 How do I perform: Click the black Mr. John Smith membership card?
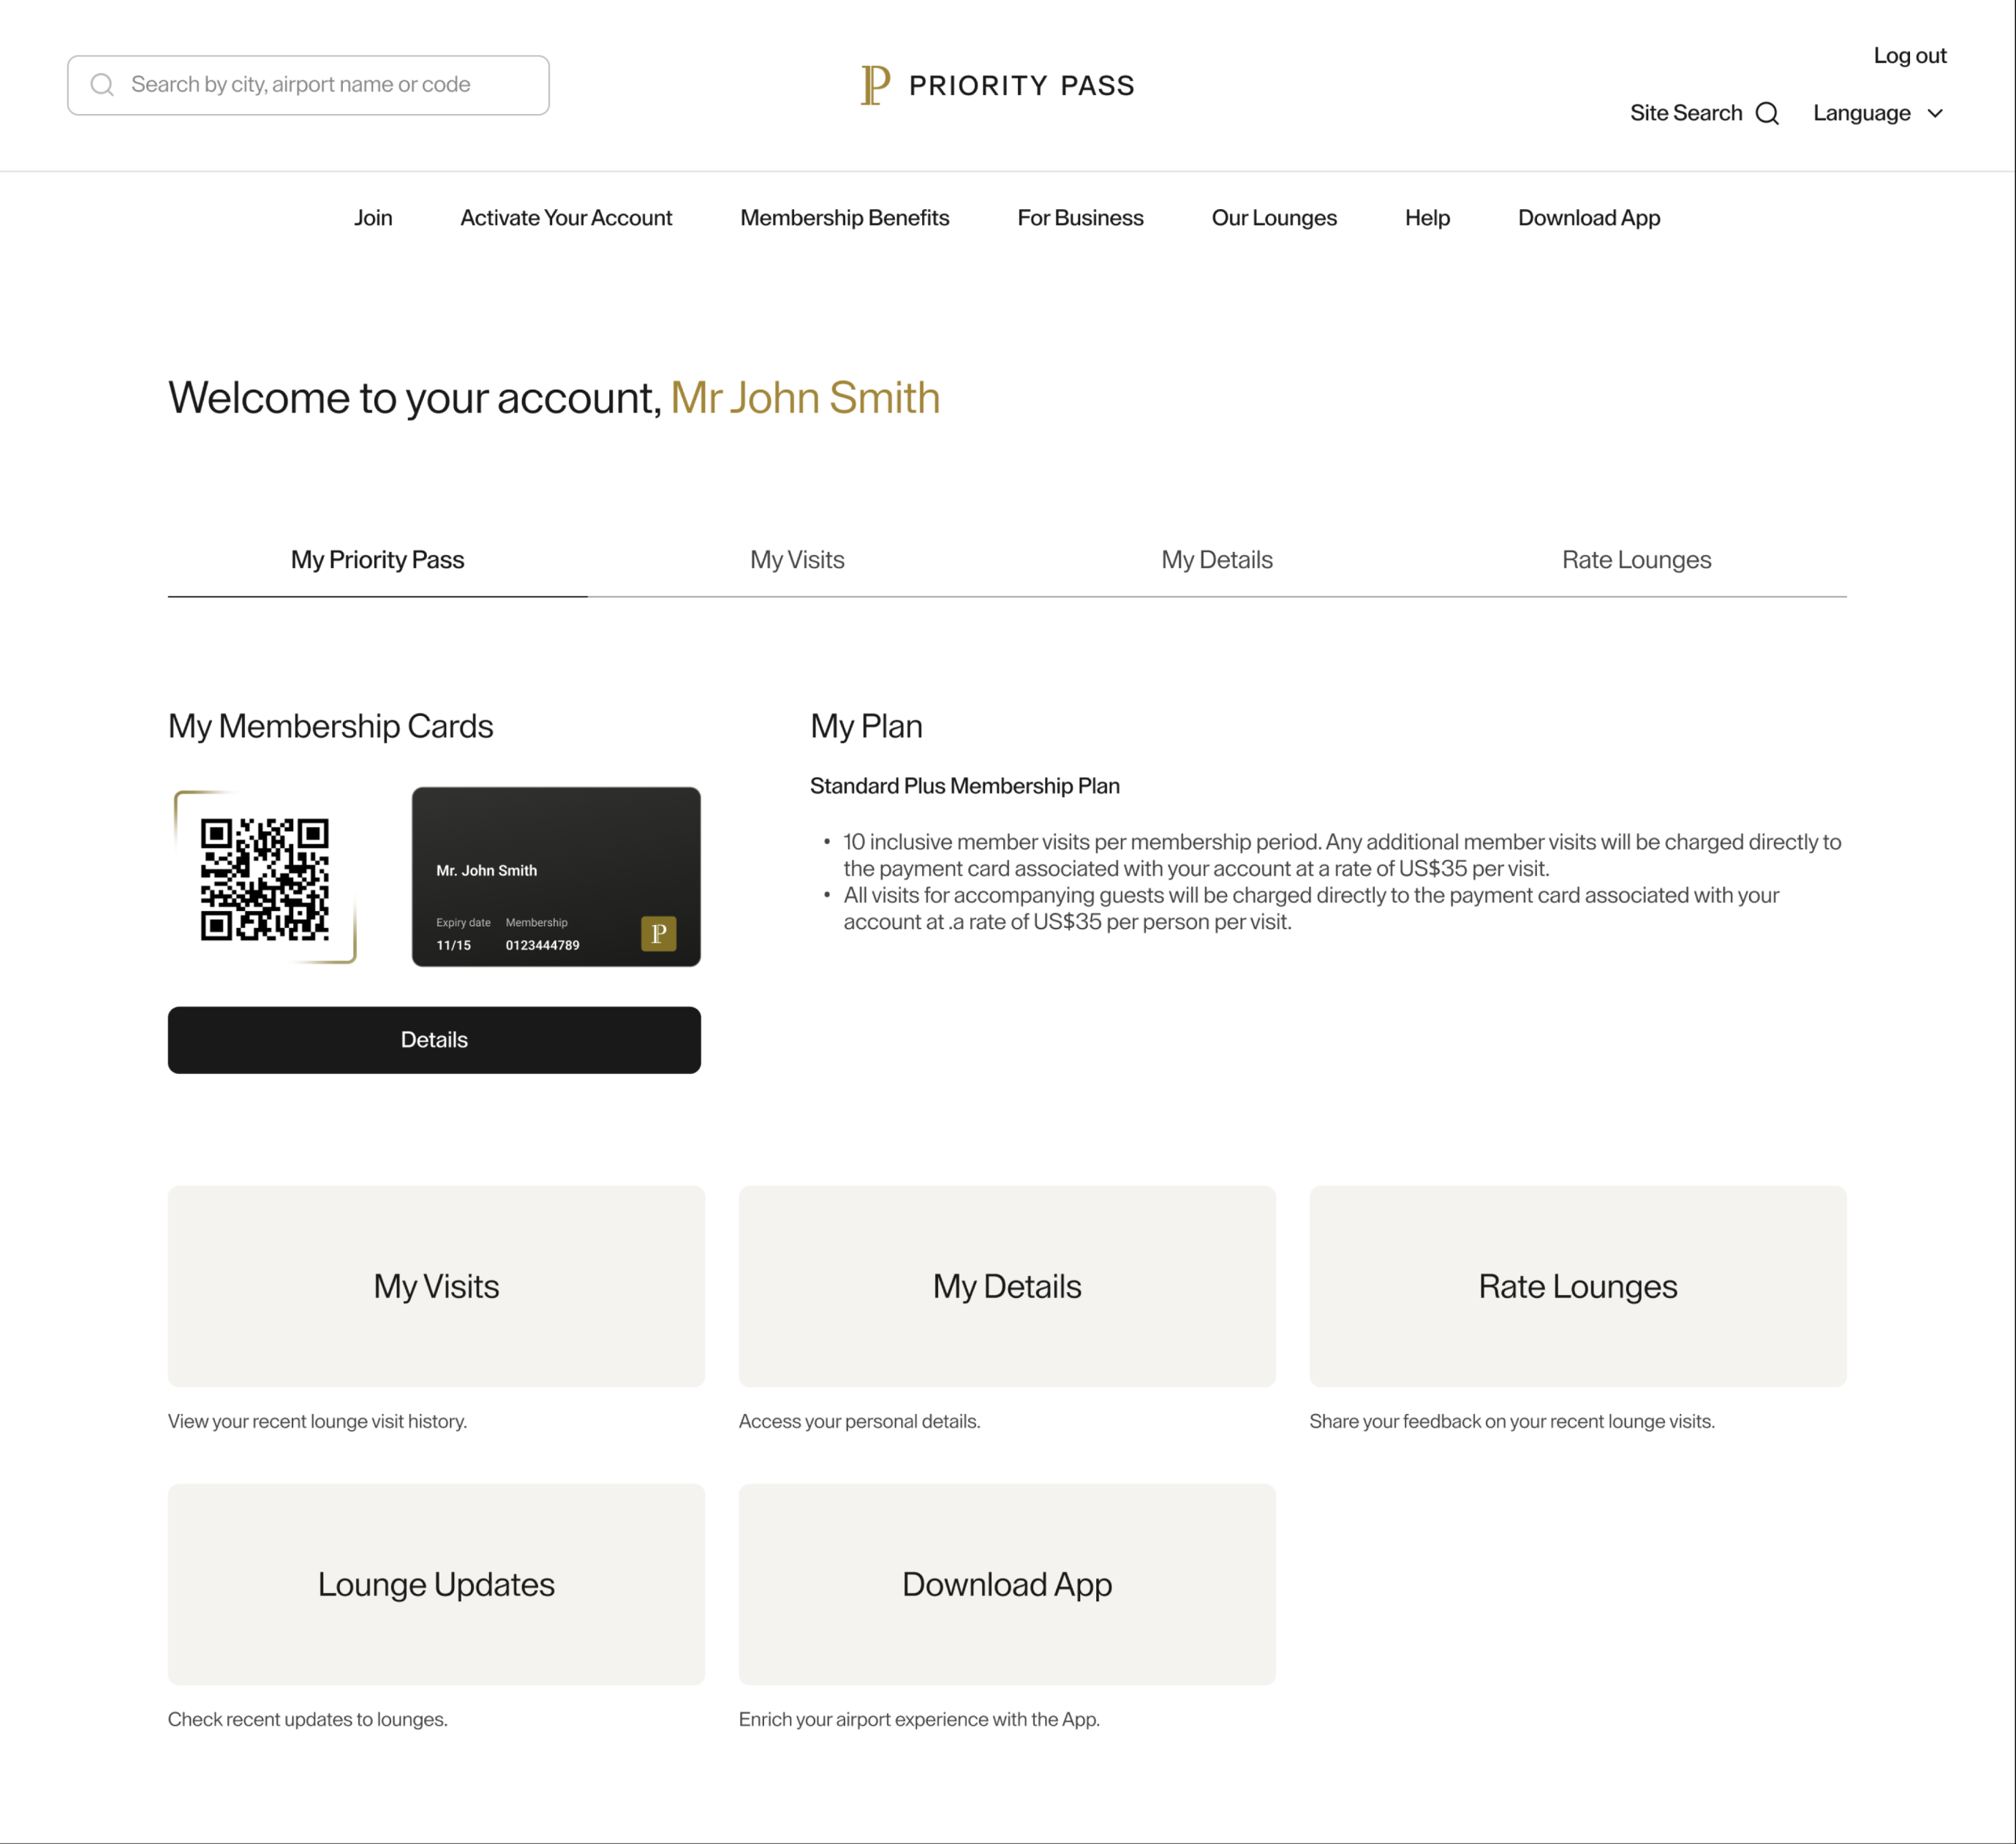[x=556, y=876]
